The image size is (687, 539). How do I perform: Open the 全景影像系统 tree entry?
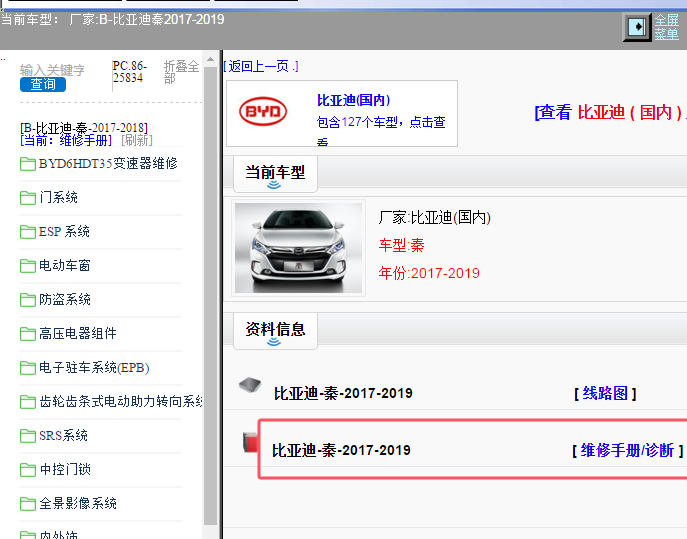pyautogui.click(x=78, y=504)
